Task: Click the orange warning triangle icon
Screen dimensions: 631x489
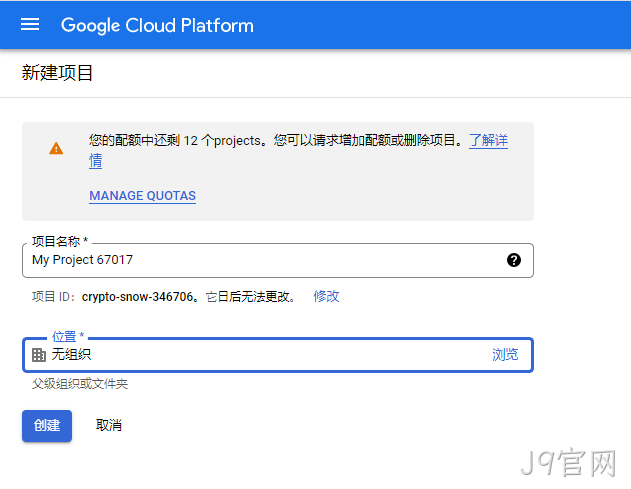Action: (56, 148)
